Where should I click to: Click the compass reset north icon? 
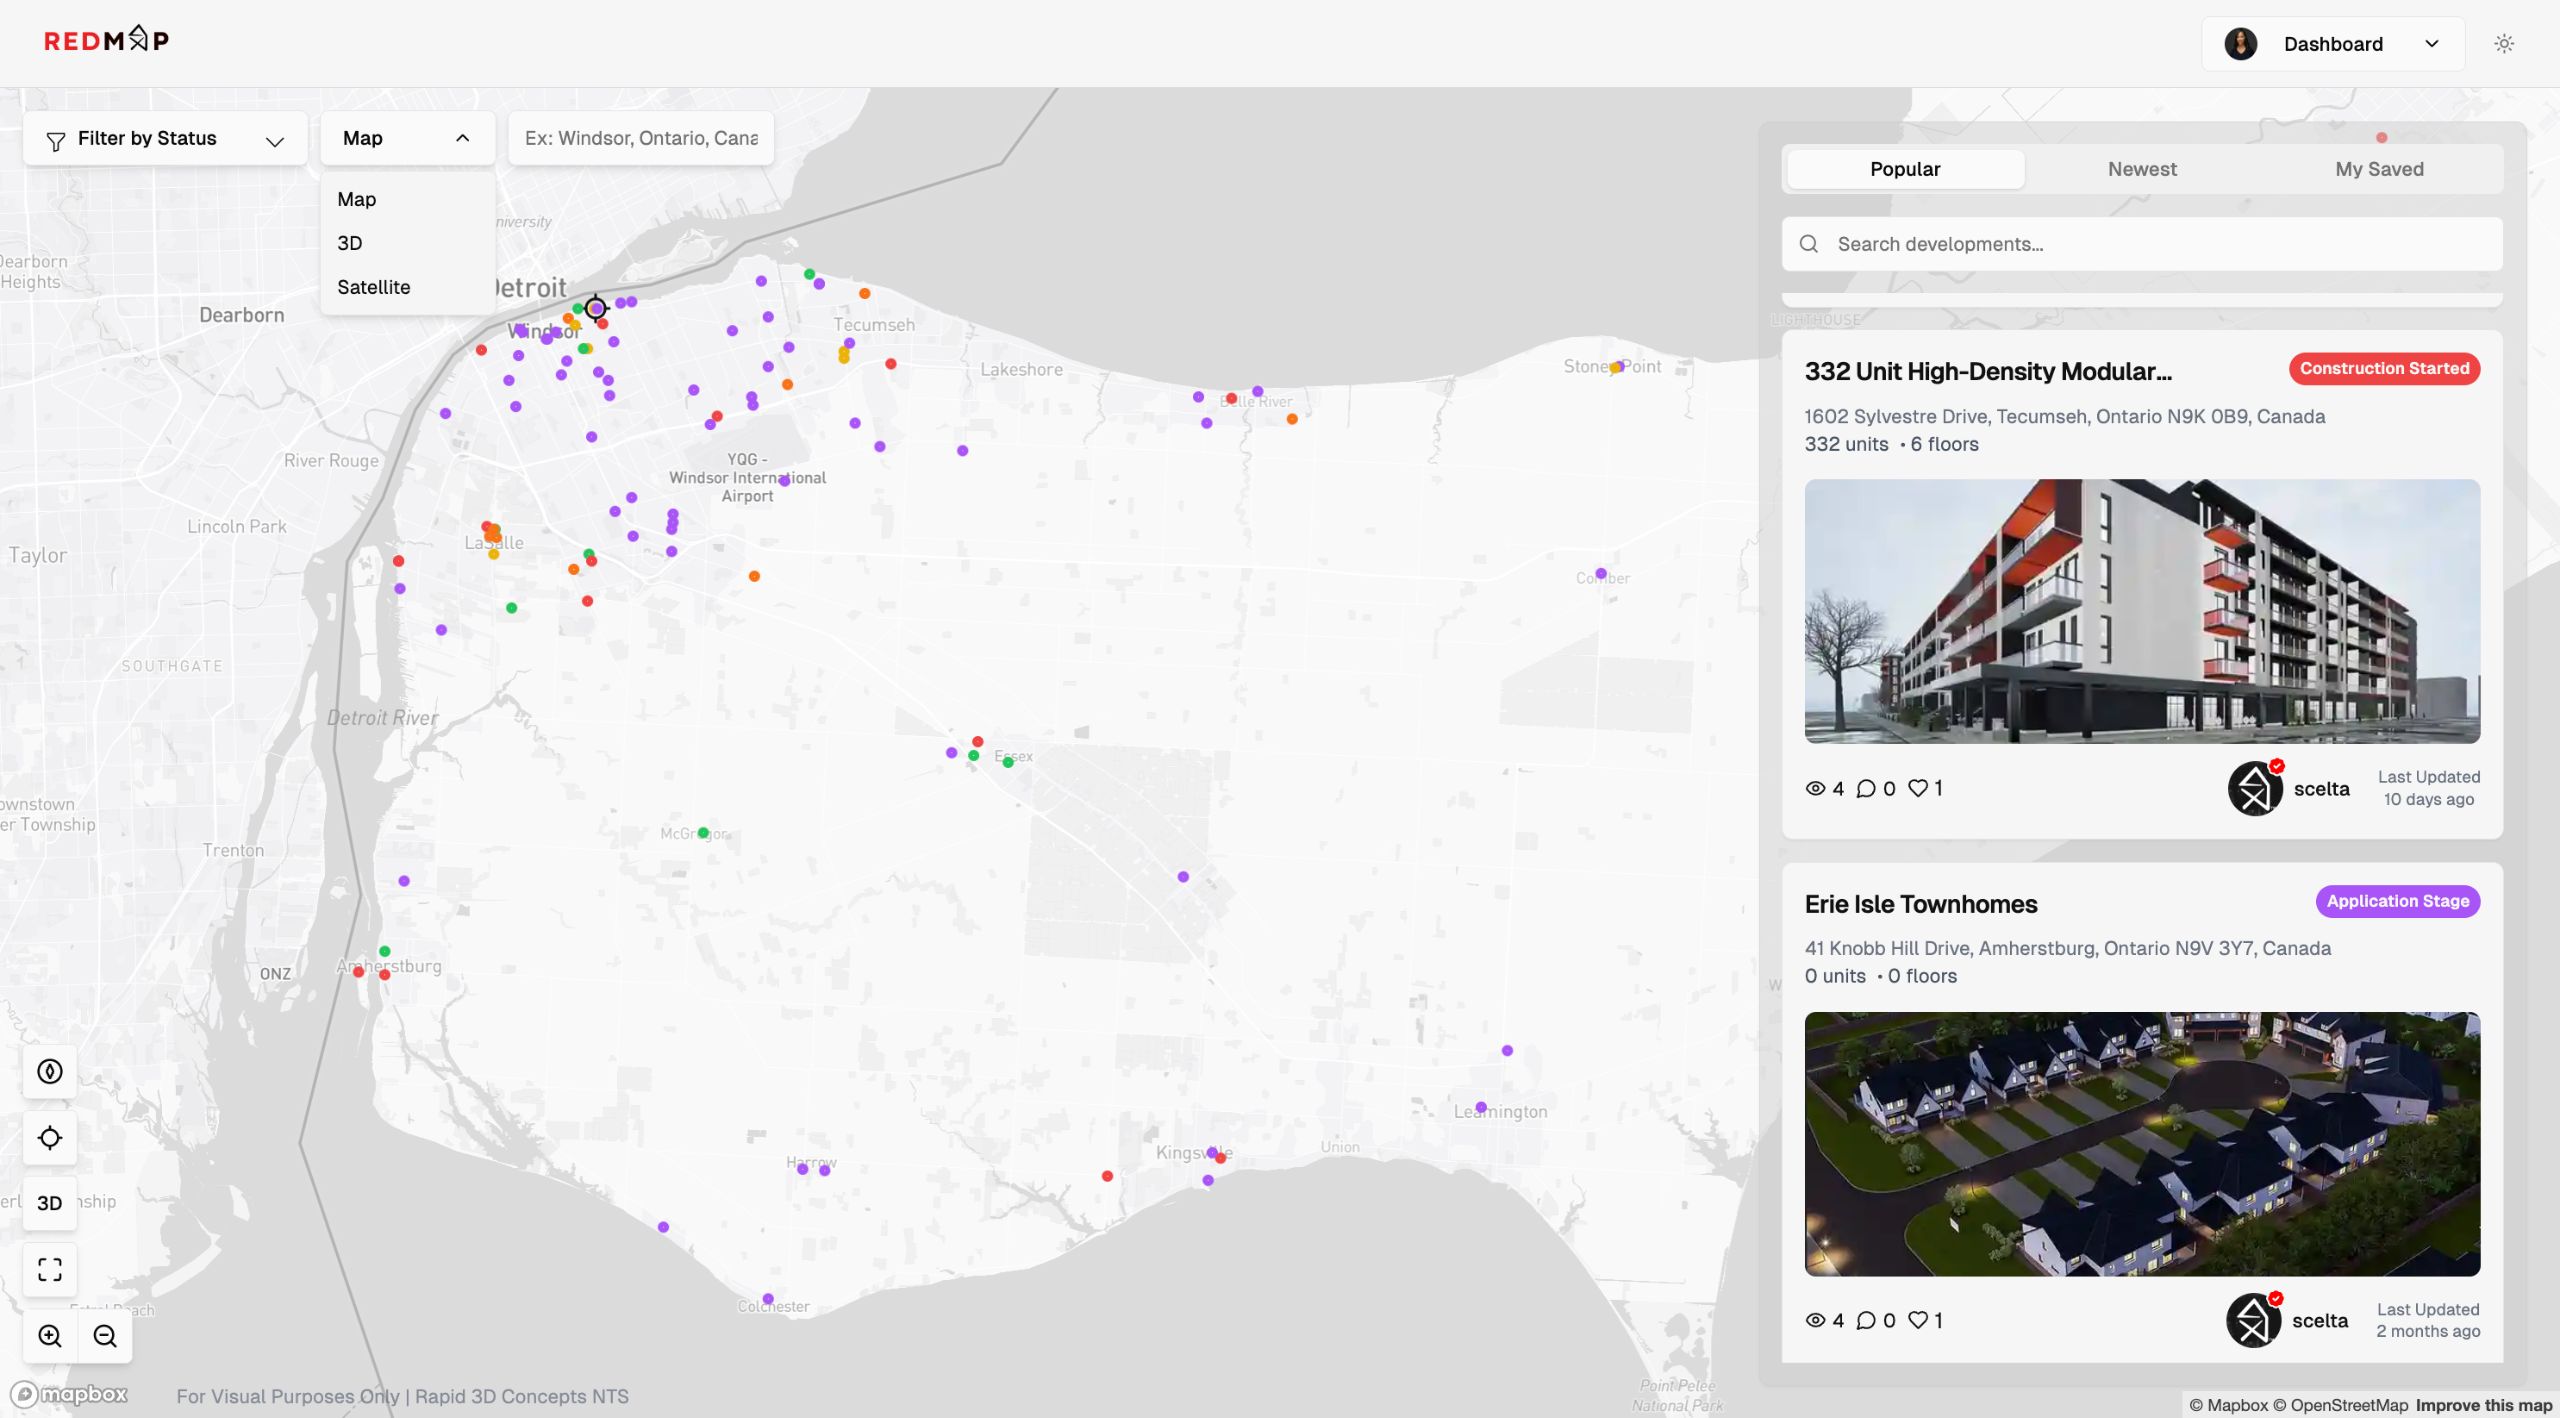coord(50,1071)
